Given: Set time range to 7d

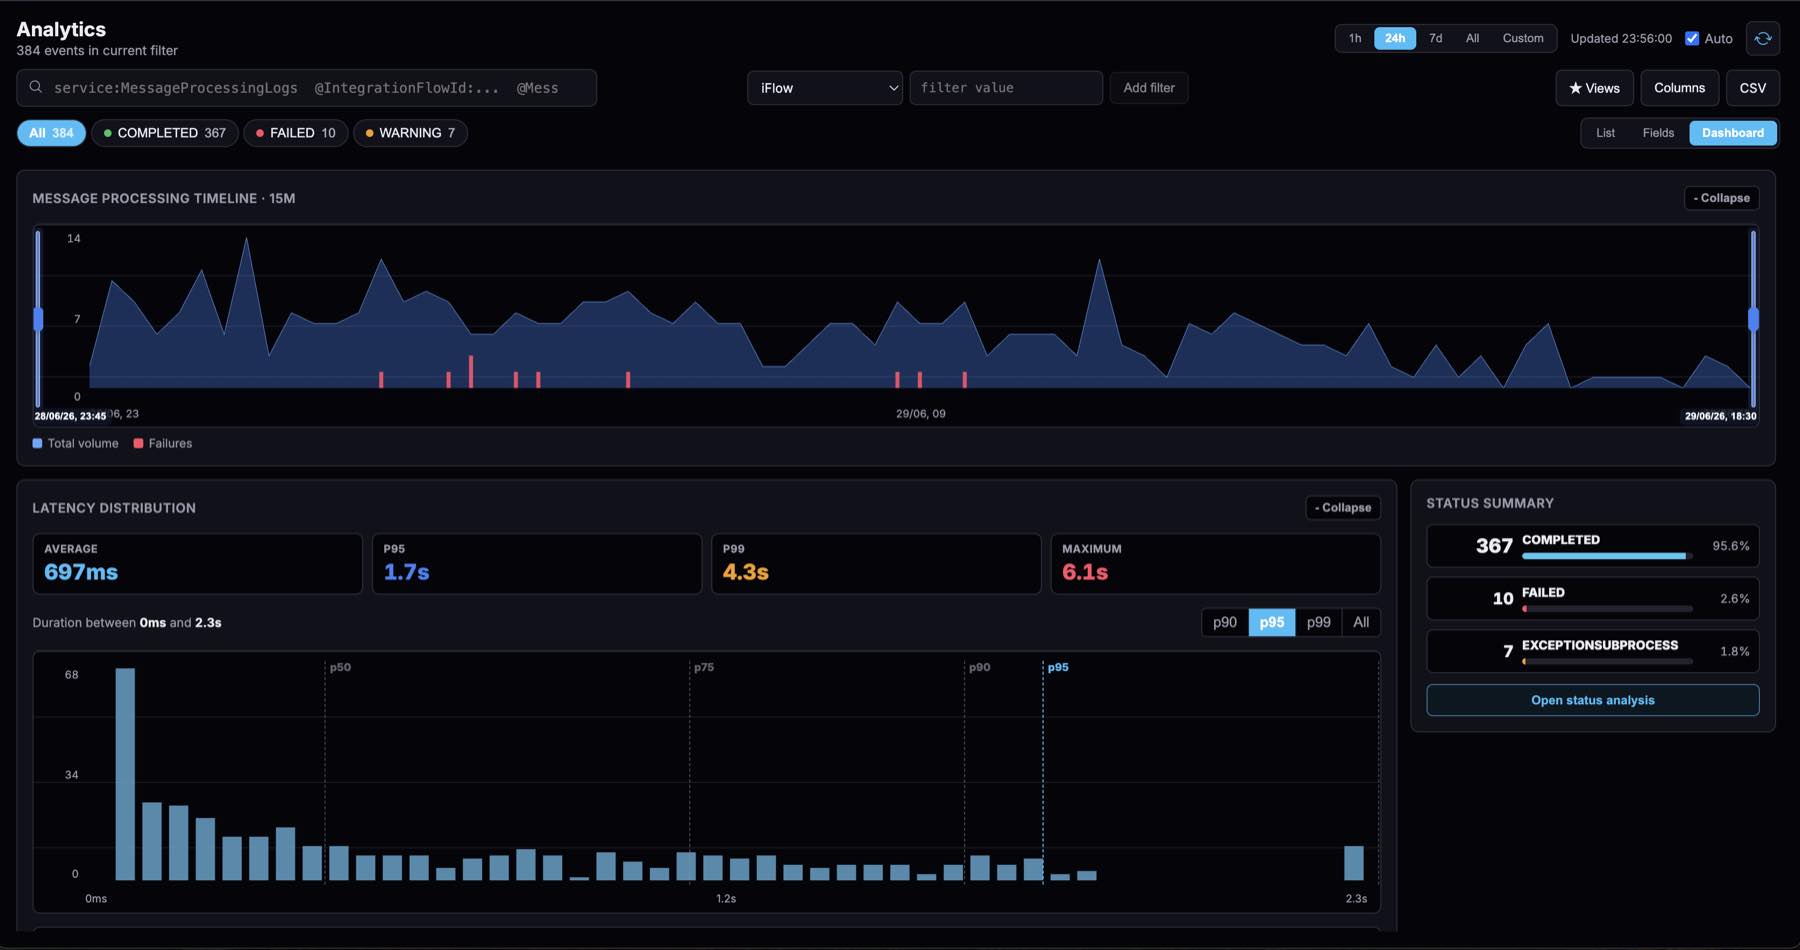Looking at the screenshot, I should point(1436,38).
